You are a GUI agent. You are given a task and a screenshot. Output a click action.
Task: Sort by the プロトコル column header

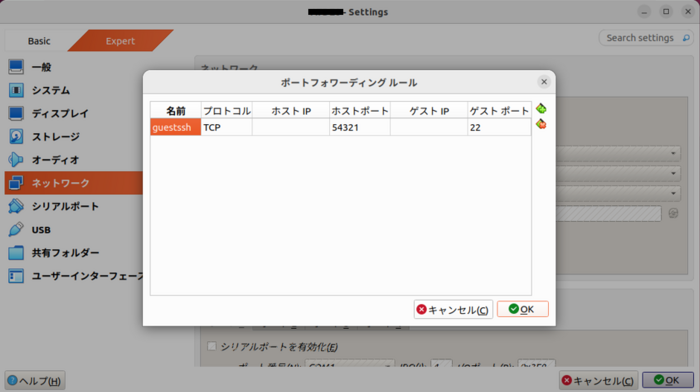click(226, 111)
